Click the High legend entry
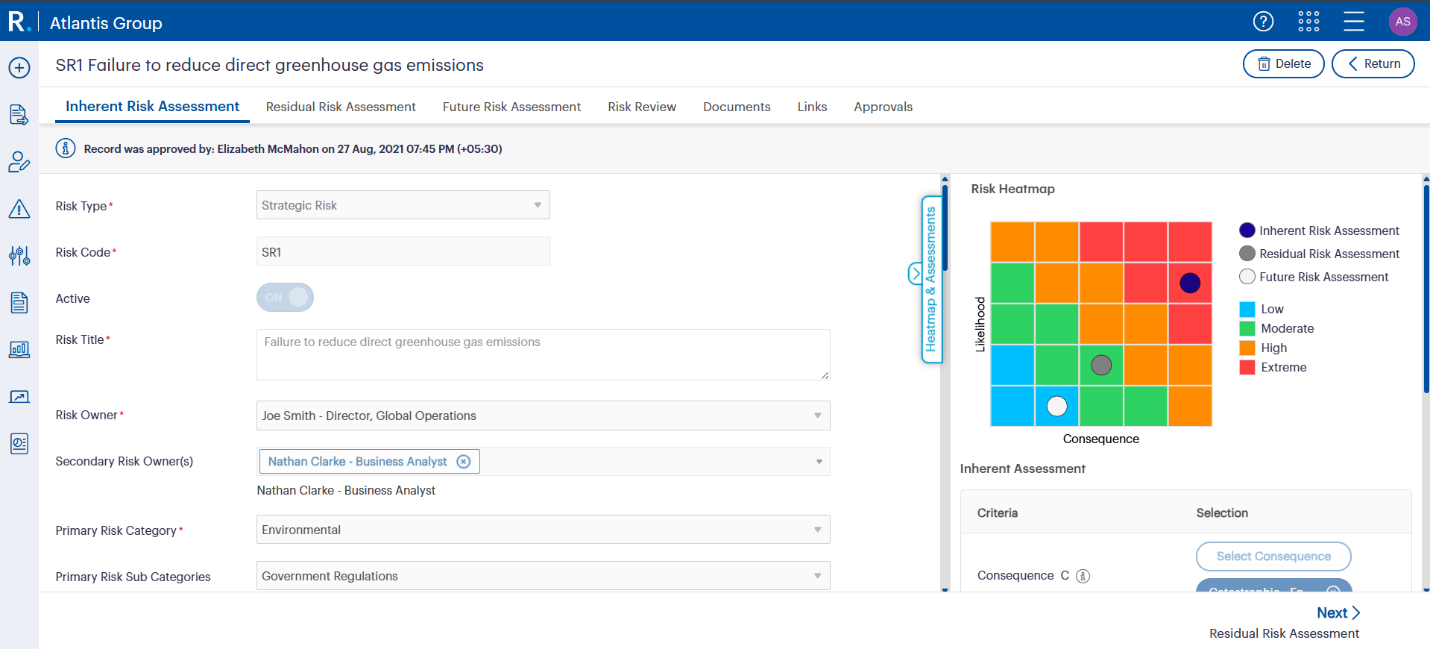The image size is (1430, 649). (x=1264, y=348)
